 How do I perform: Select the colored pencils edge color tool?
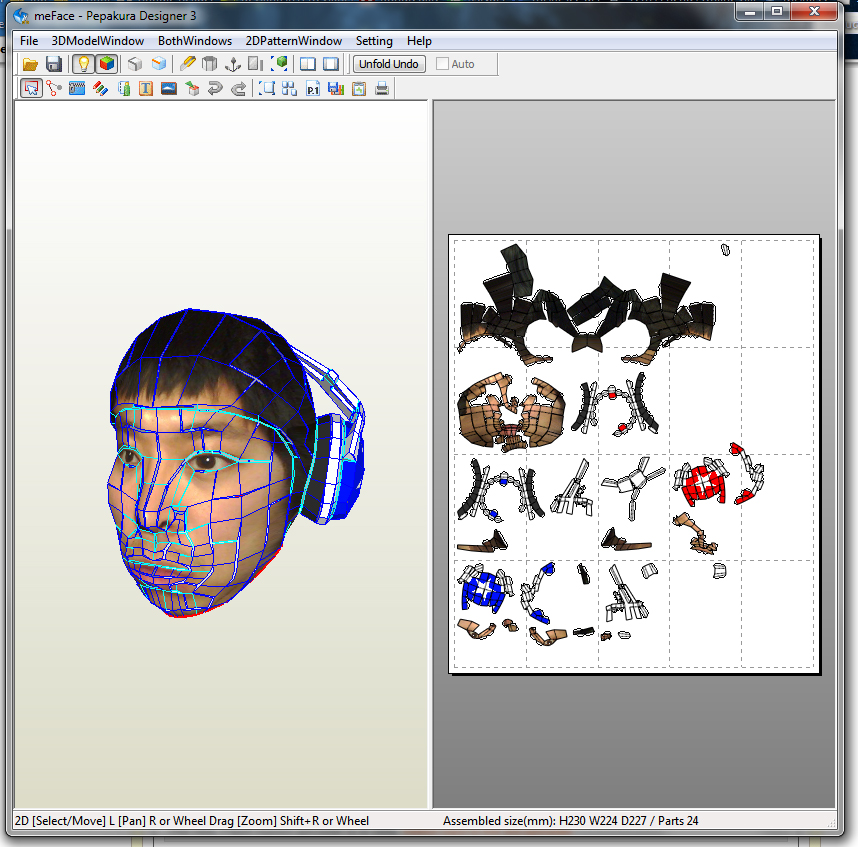pyautogui.click(x=100, y=88)
